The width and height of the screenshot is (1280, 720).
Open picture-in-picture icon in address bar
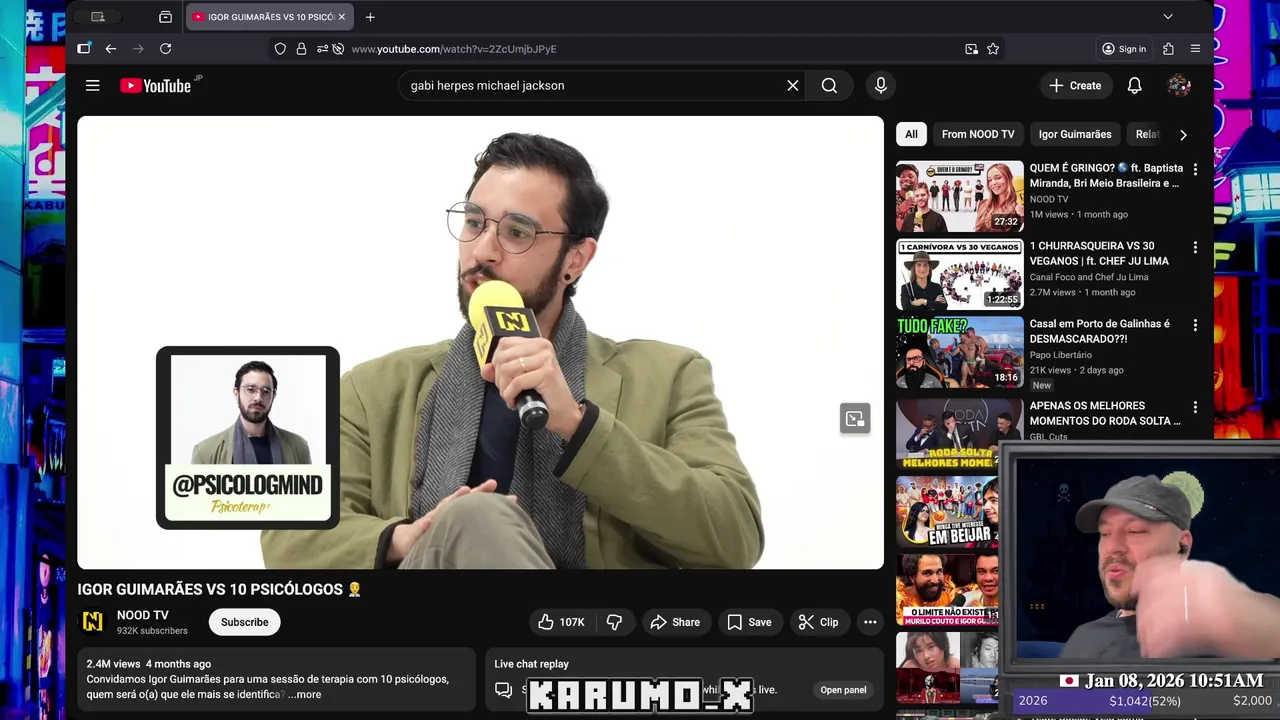click(971, 49)
